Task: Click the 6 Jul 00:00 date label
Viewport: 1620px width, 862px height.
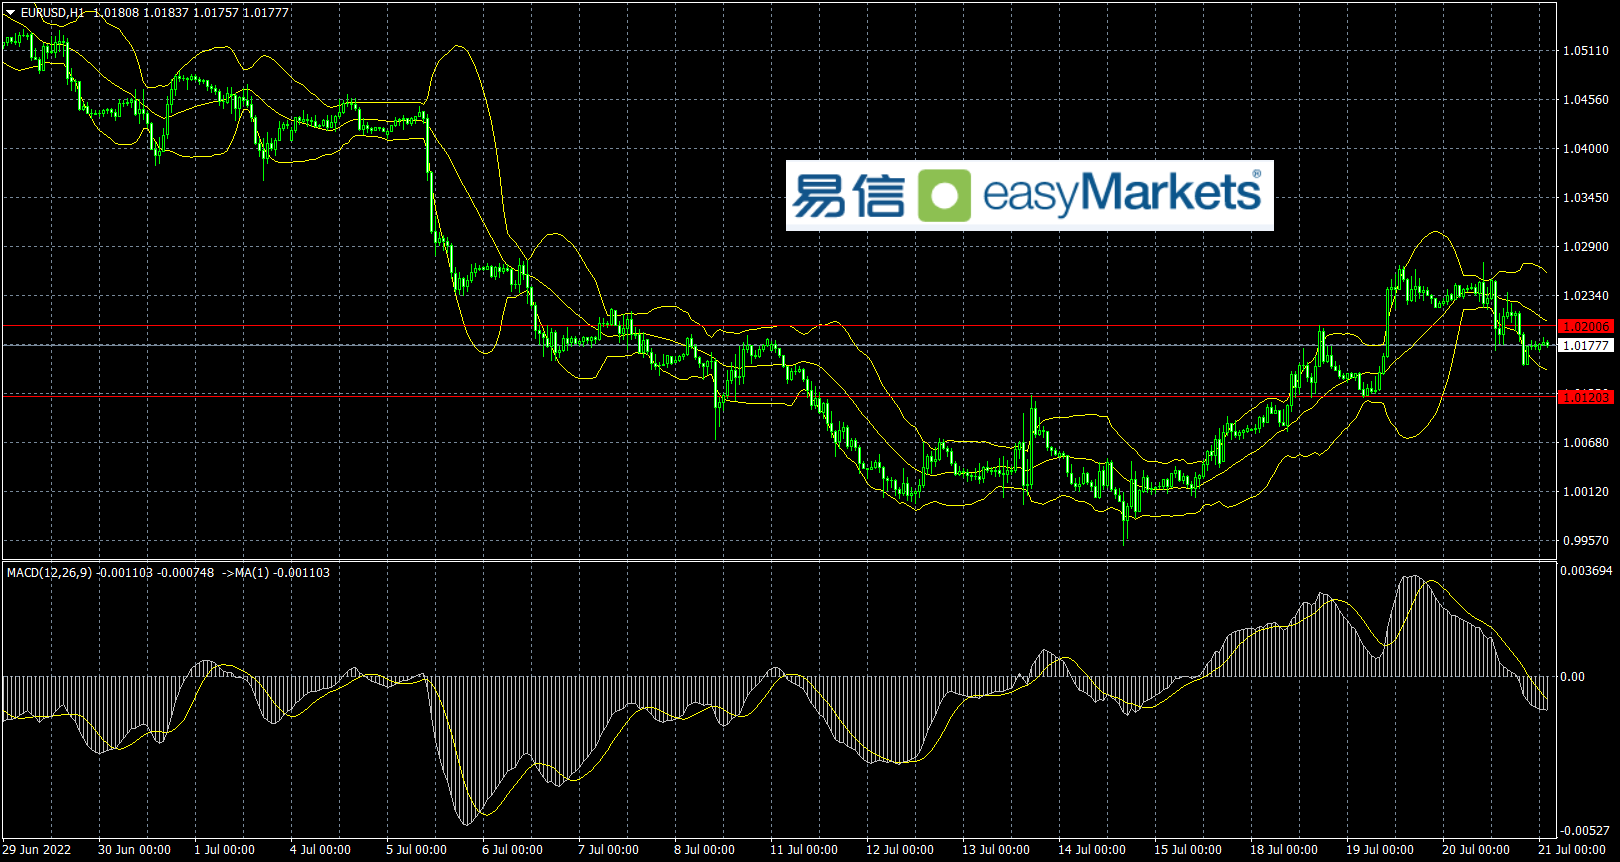Action: pyautogui.click(x=512, y=850)
